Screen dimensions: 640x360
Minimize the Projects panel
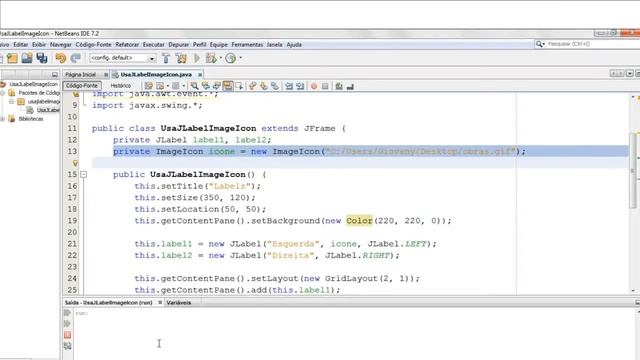tap(55, 75)
